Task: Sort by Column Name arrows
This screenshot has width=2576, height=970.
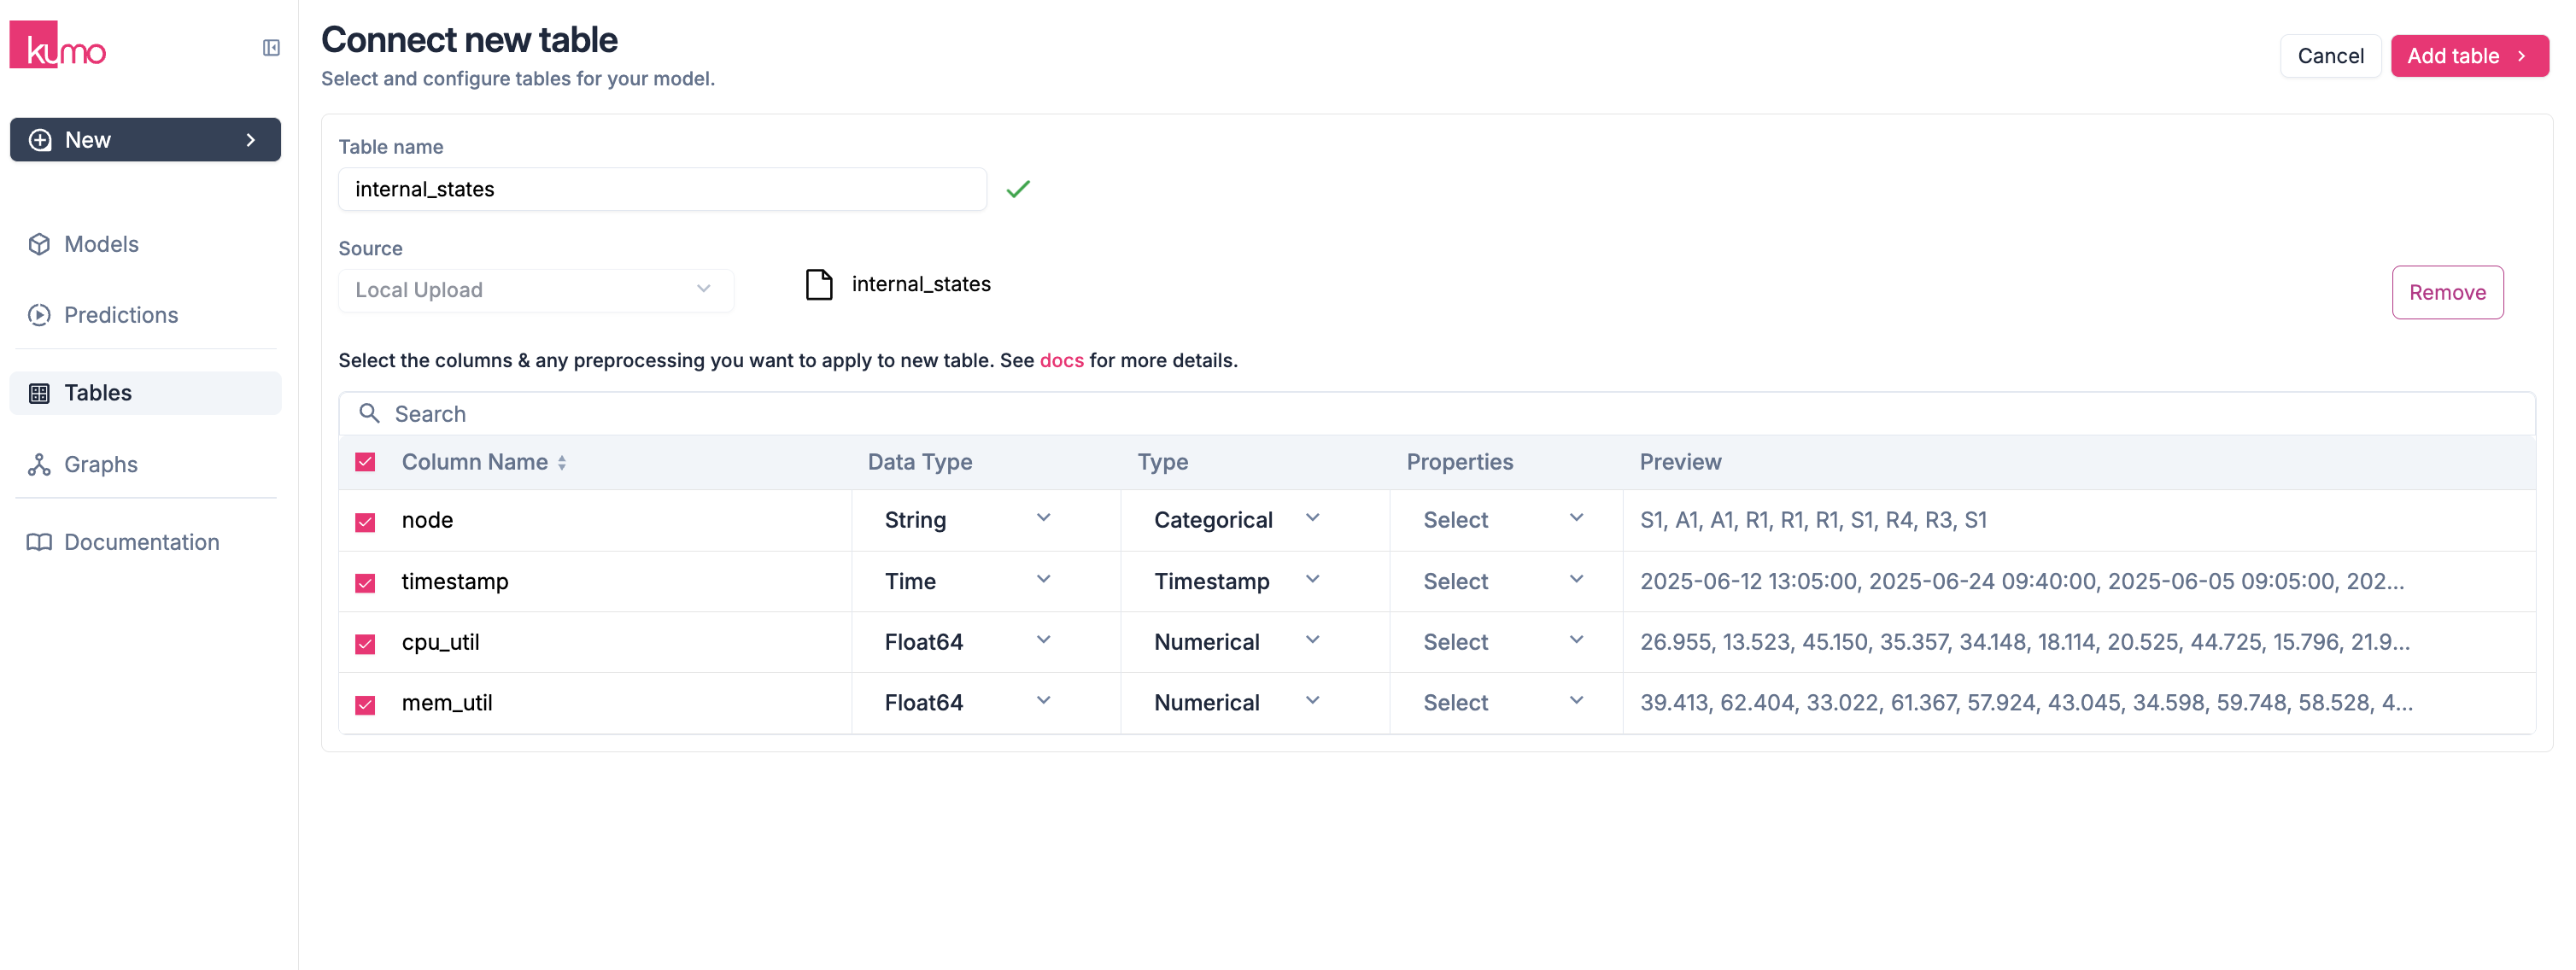Action: (562, 463)
